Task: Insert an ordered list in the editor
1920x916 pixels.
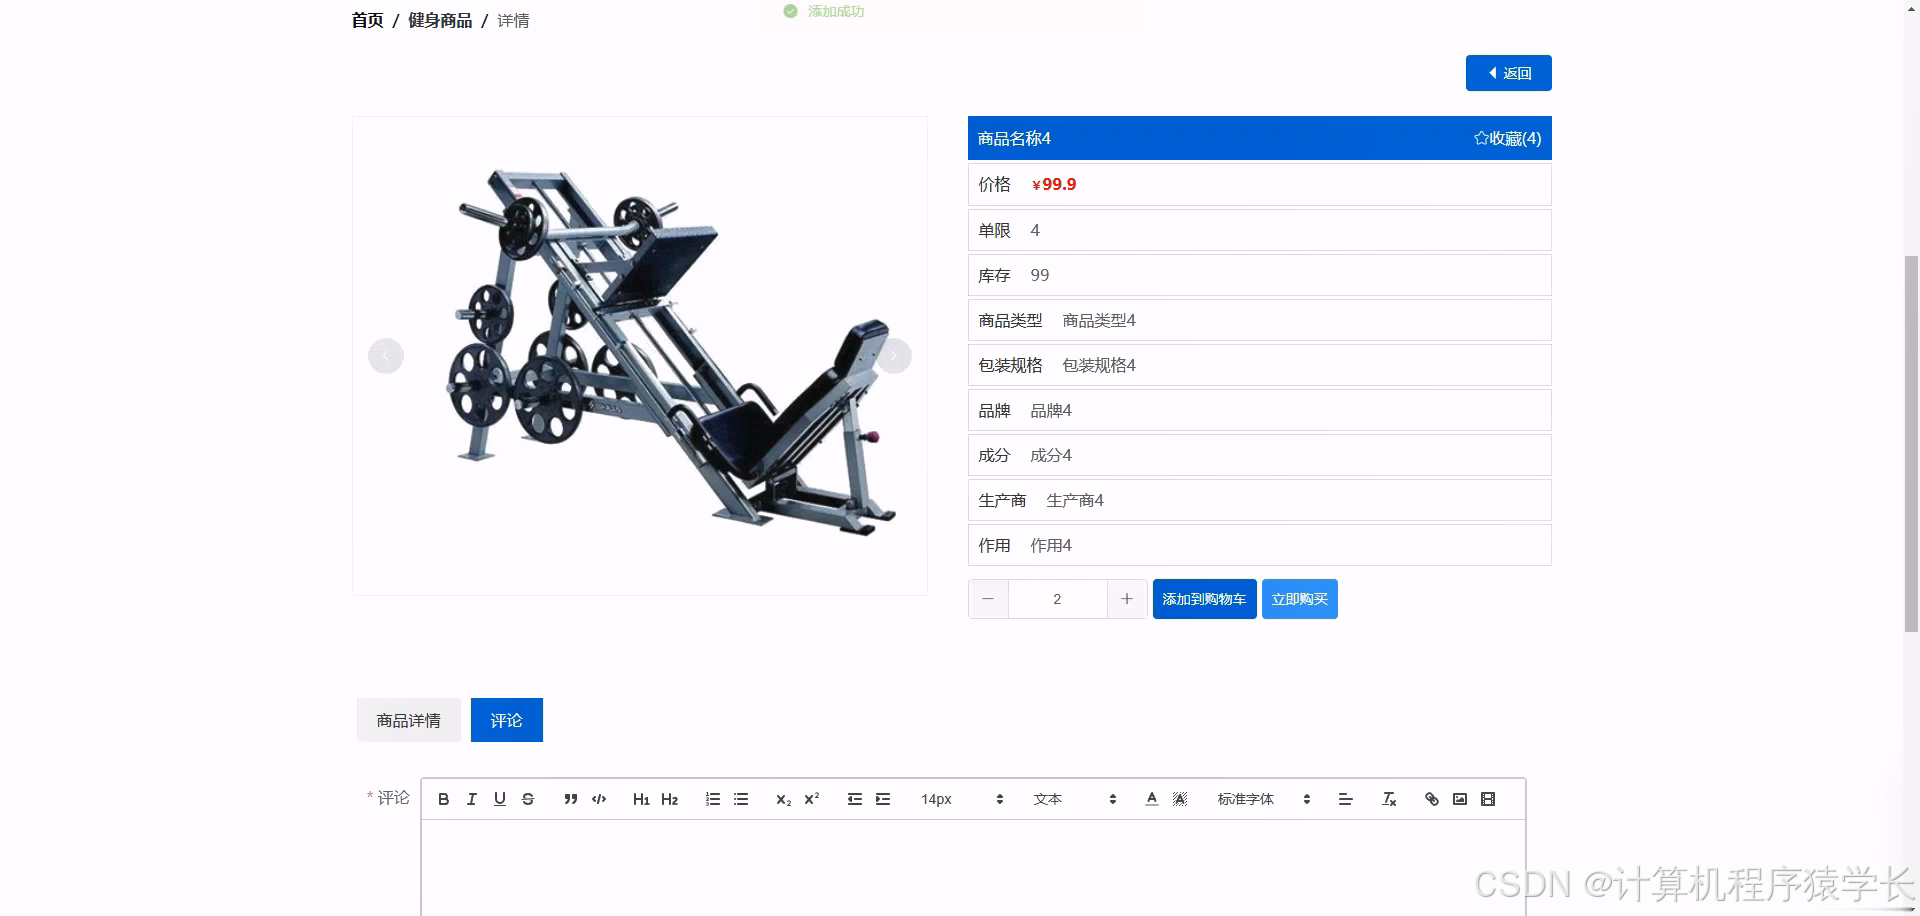Action: [x=712, y=799]
